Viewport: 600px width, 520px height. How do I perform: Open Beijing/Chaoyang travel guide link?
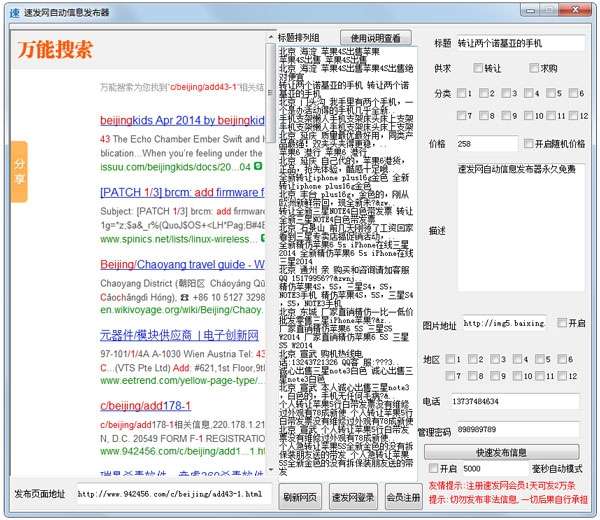tap(182, 264)
